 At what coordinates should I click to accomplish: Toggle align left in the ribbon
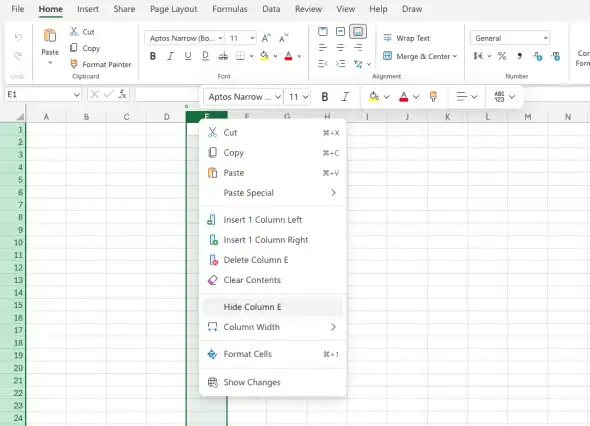(322, 47)
